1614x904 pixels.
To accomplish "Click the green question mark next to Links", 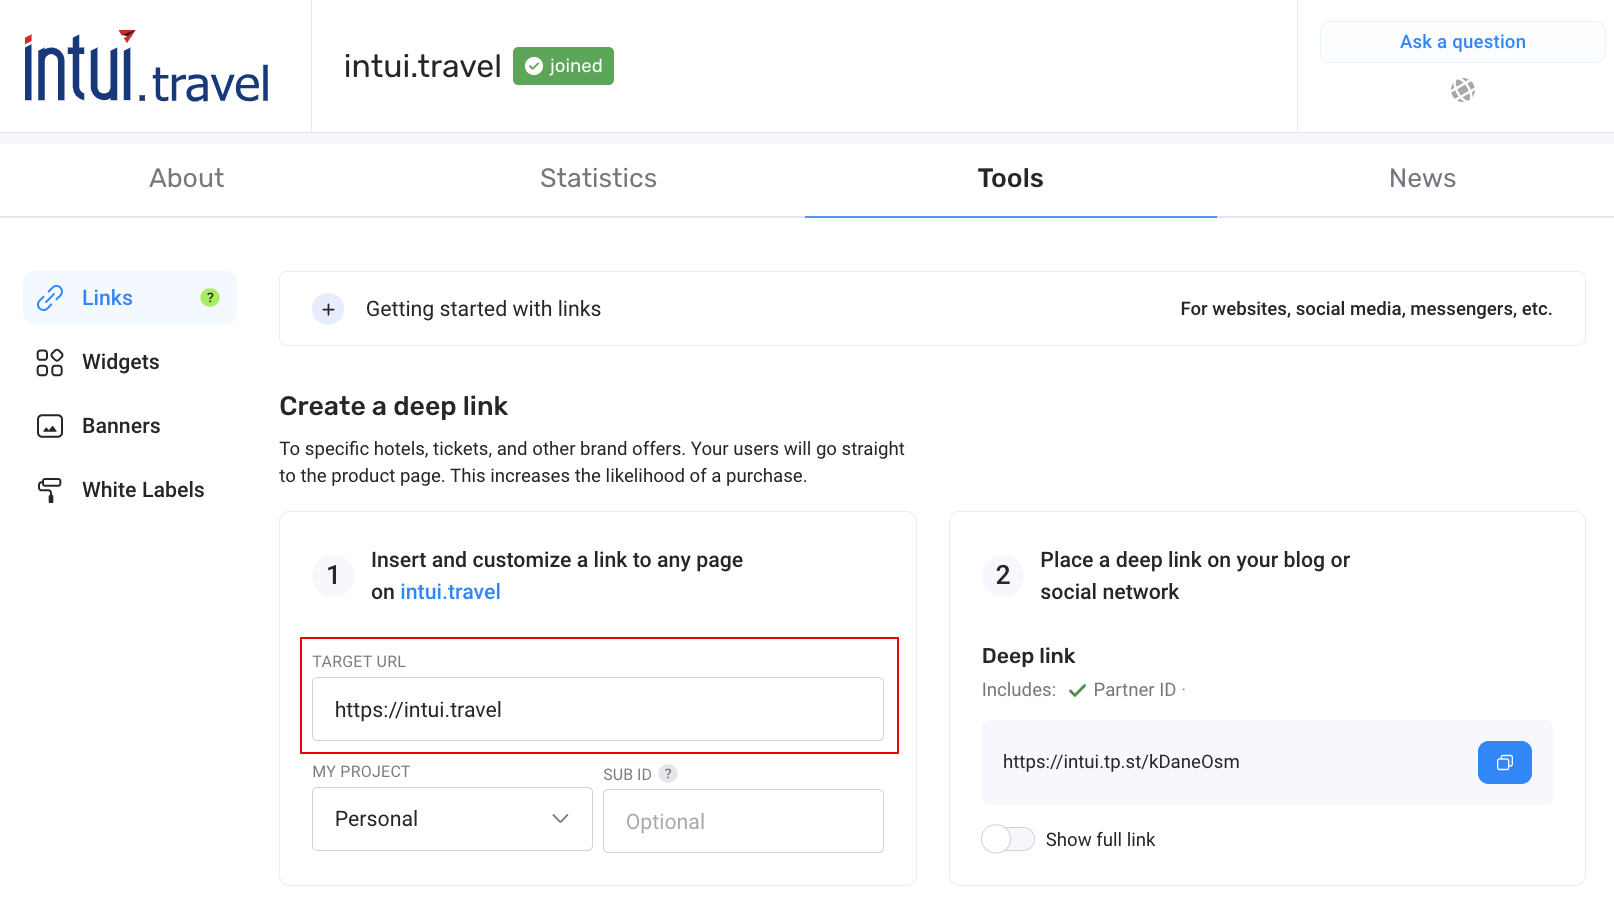I will coord(210,298).
